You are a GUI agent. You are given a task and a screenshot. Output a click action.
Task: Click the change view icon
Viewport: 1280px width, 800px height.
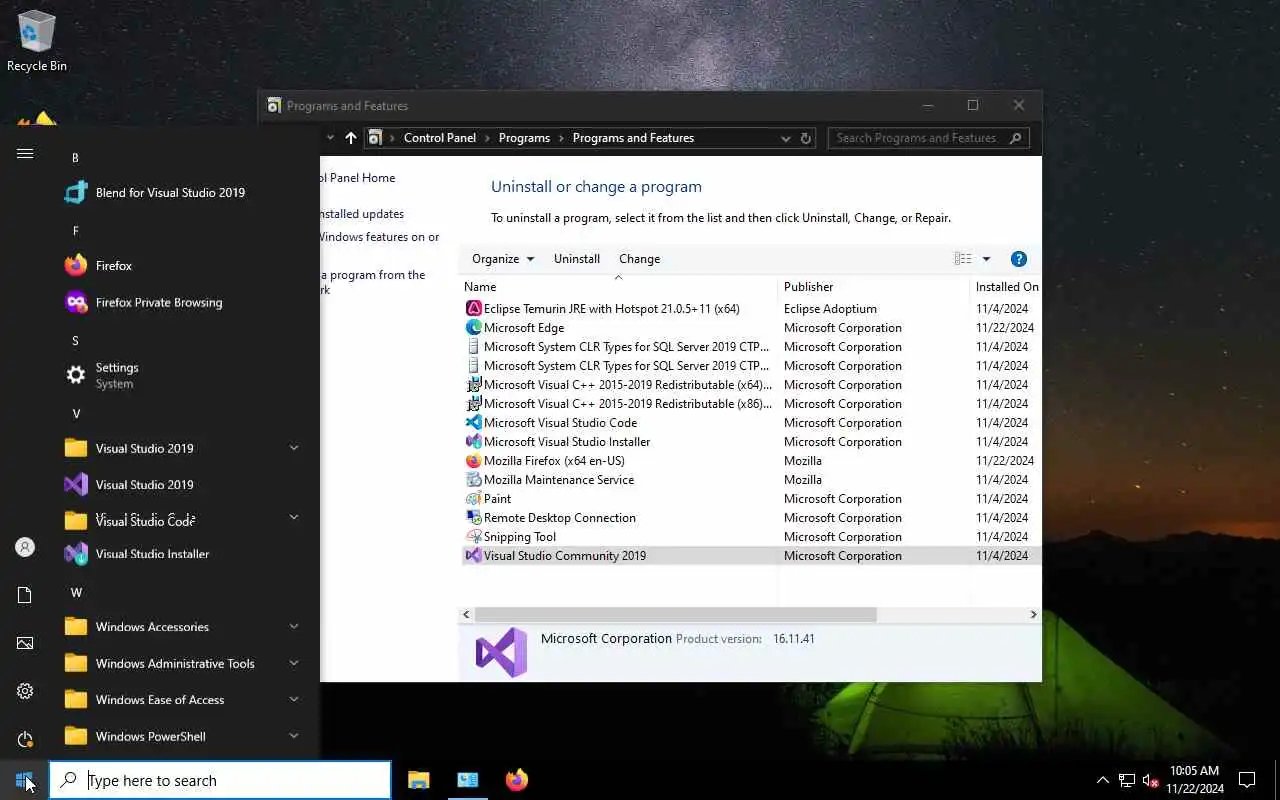coord(963,259)
